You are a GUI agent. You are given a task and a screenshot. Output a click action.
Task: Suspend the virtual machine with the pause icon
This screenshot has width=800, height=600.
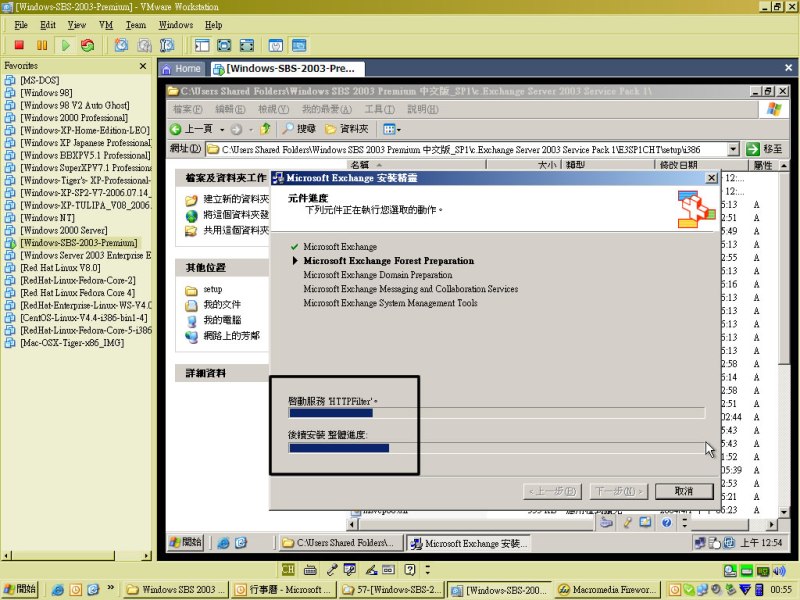pyautogui.click(x=42, y=45)
